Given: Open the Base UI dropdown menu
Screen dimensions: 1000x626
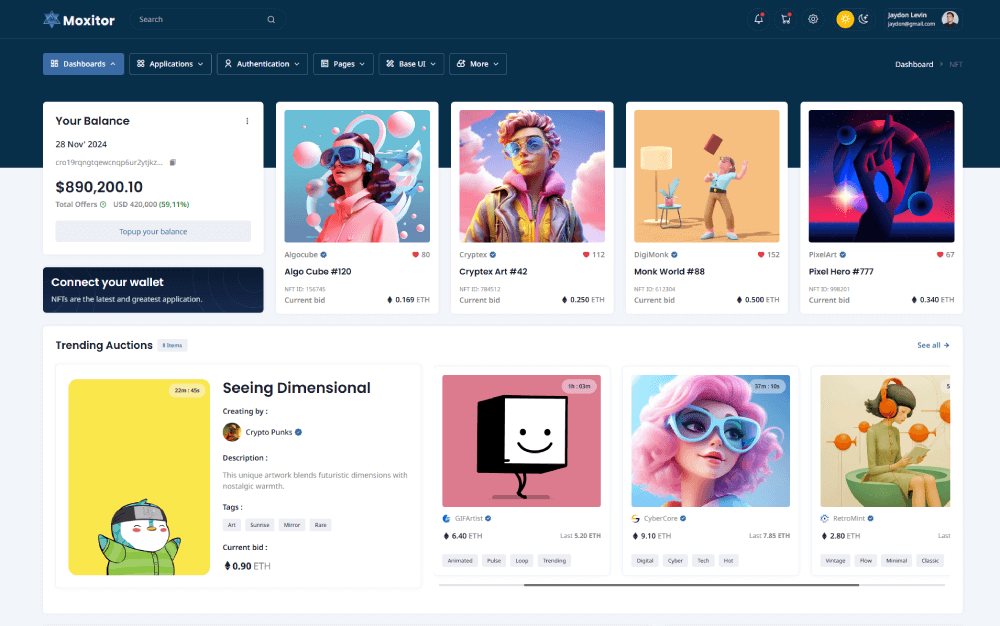Looking at the screenshot, I should point(411,64).
